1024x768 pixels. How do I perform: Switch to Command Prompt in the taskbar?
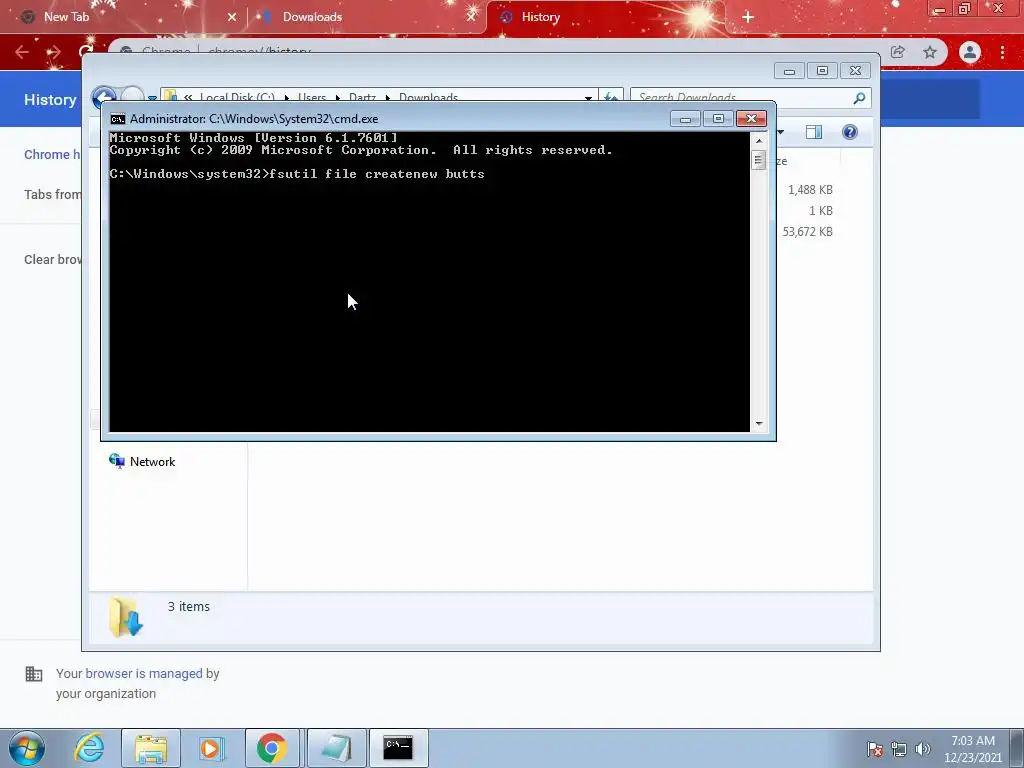398,748
